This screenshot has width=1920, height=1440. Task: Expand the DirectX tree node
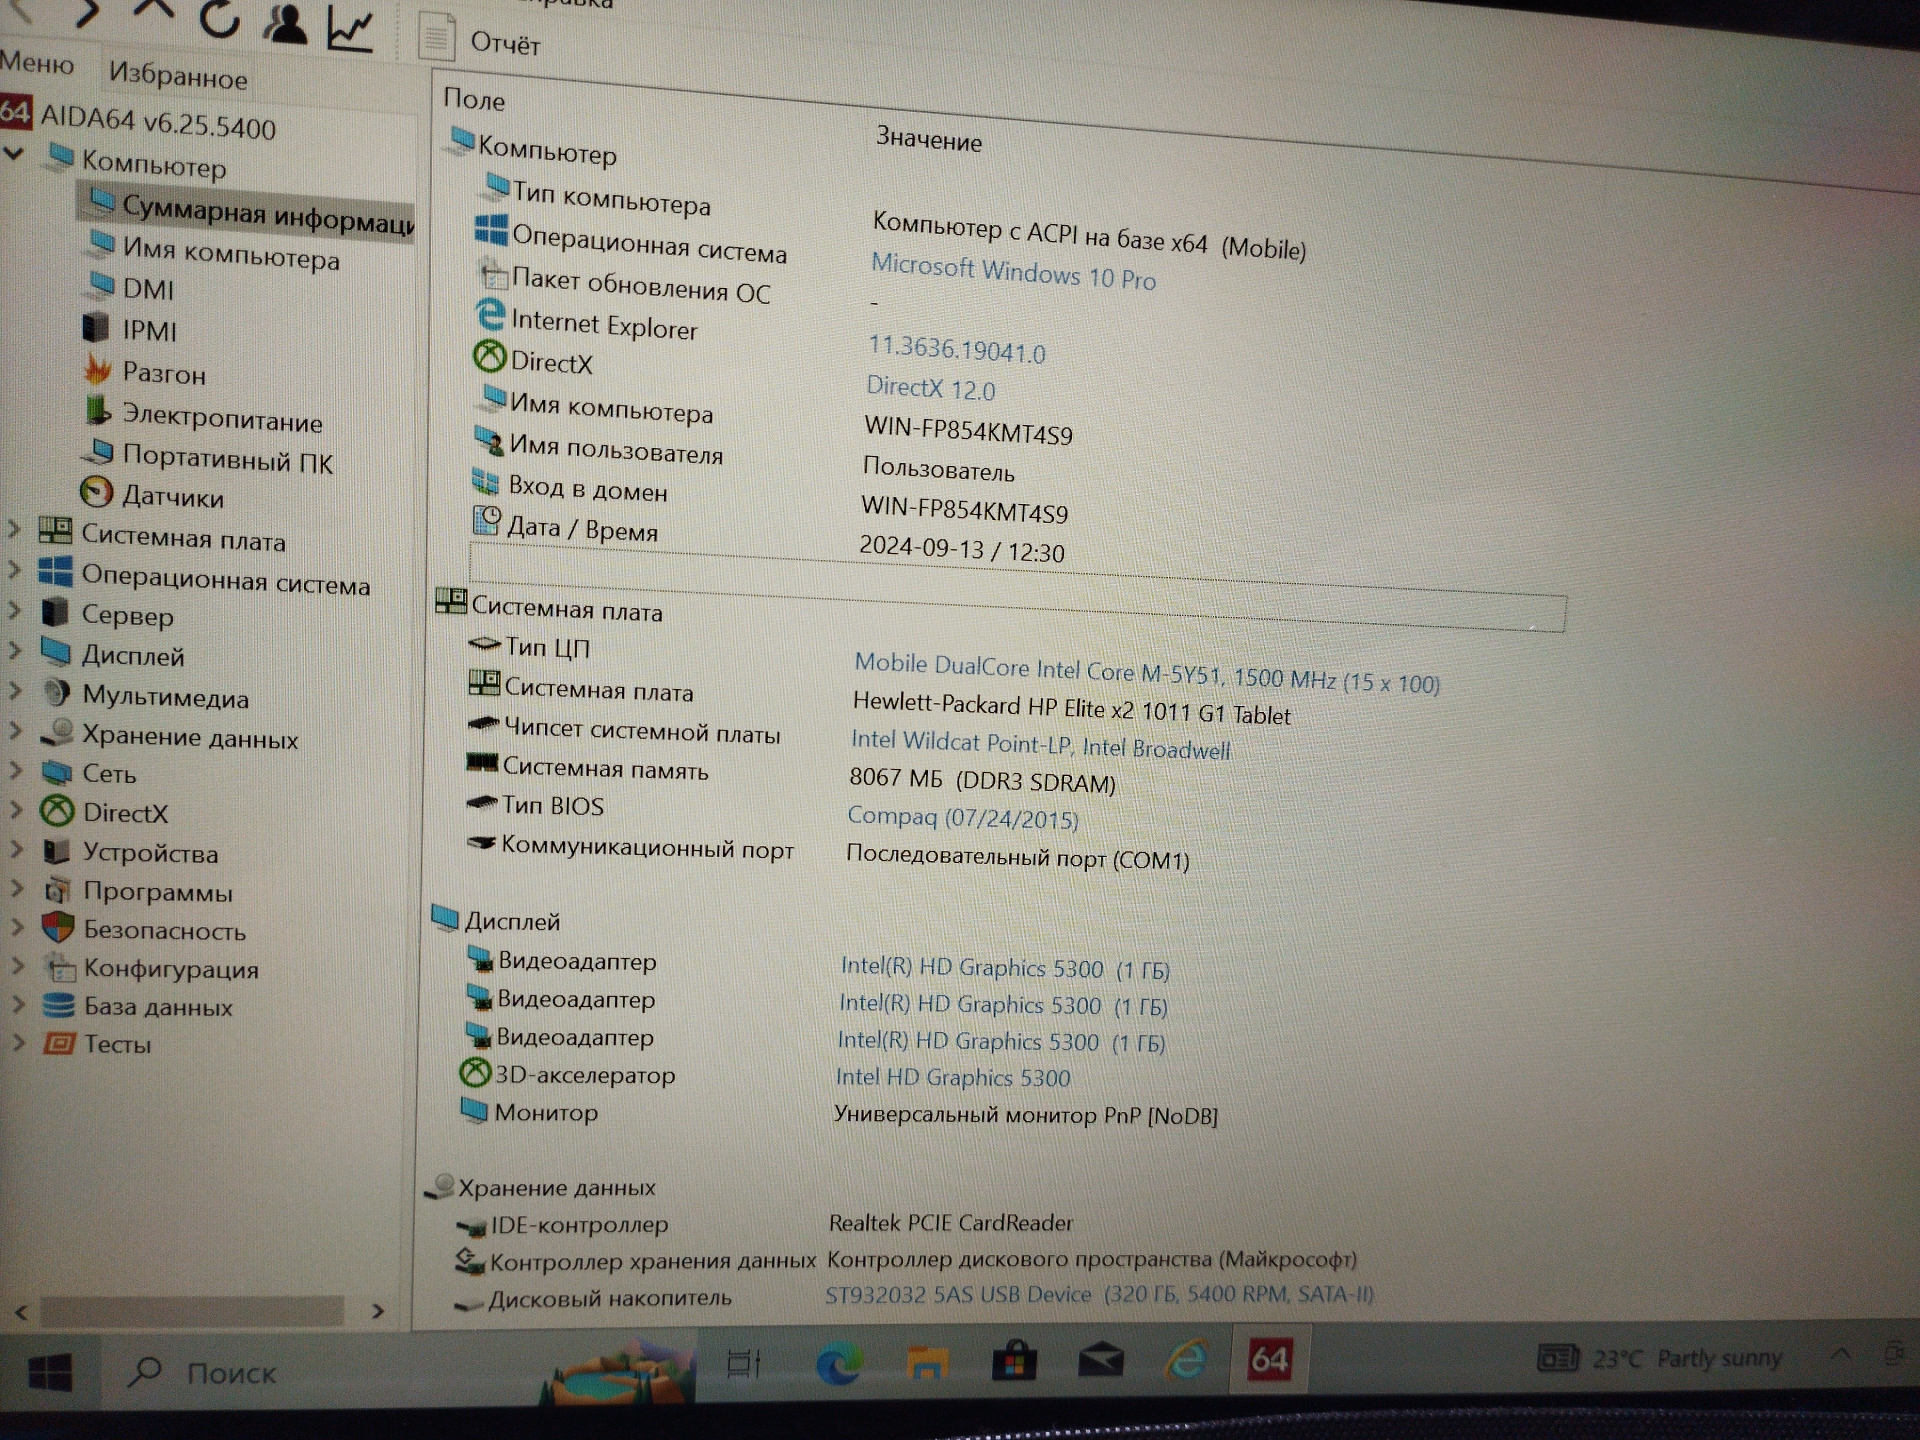(14, 809)
